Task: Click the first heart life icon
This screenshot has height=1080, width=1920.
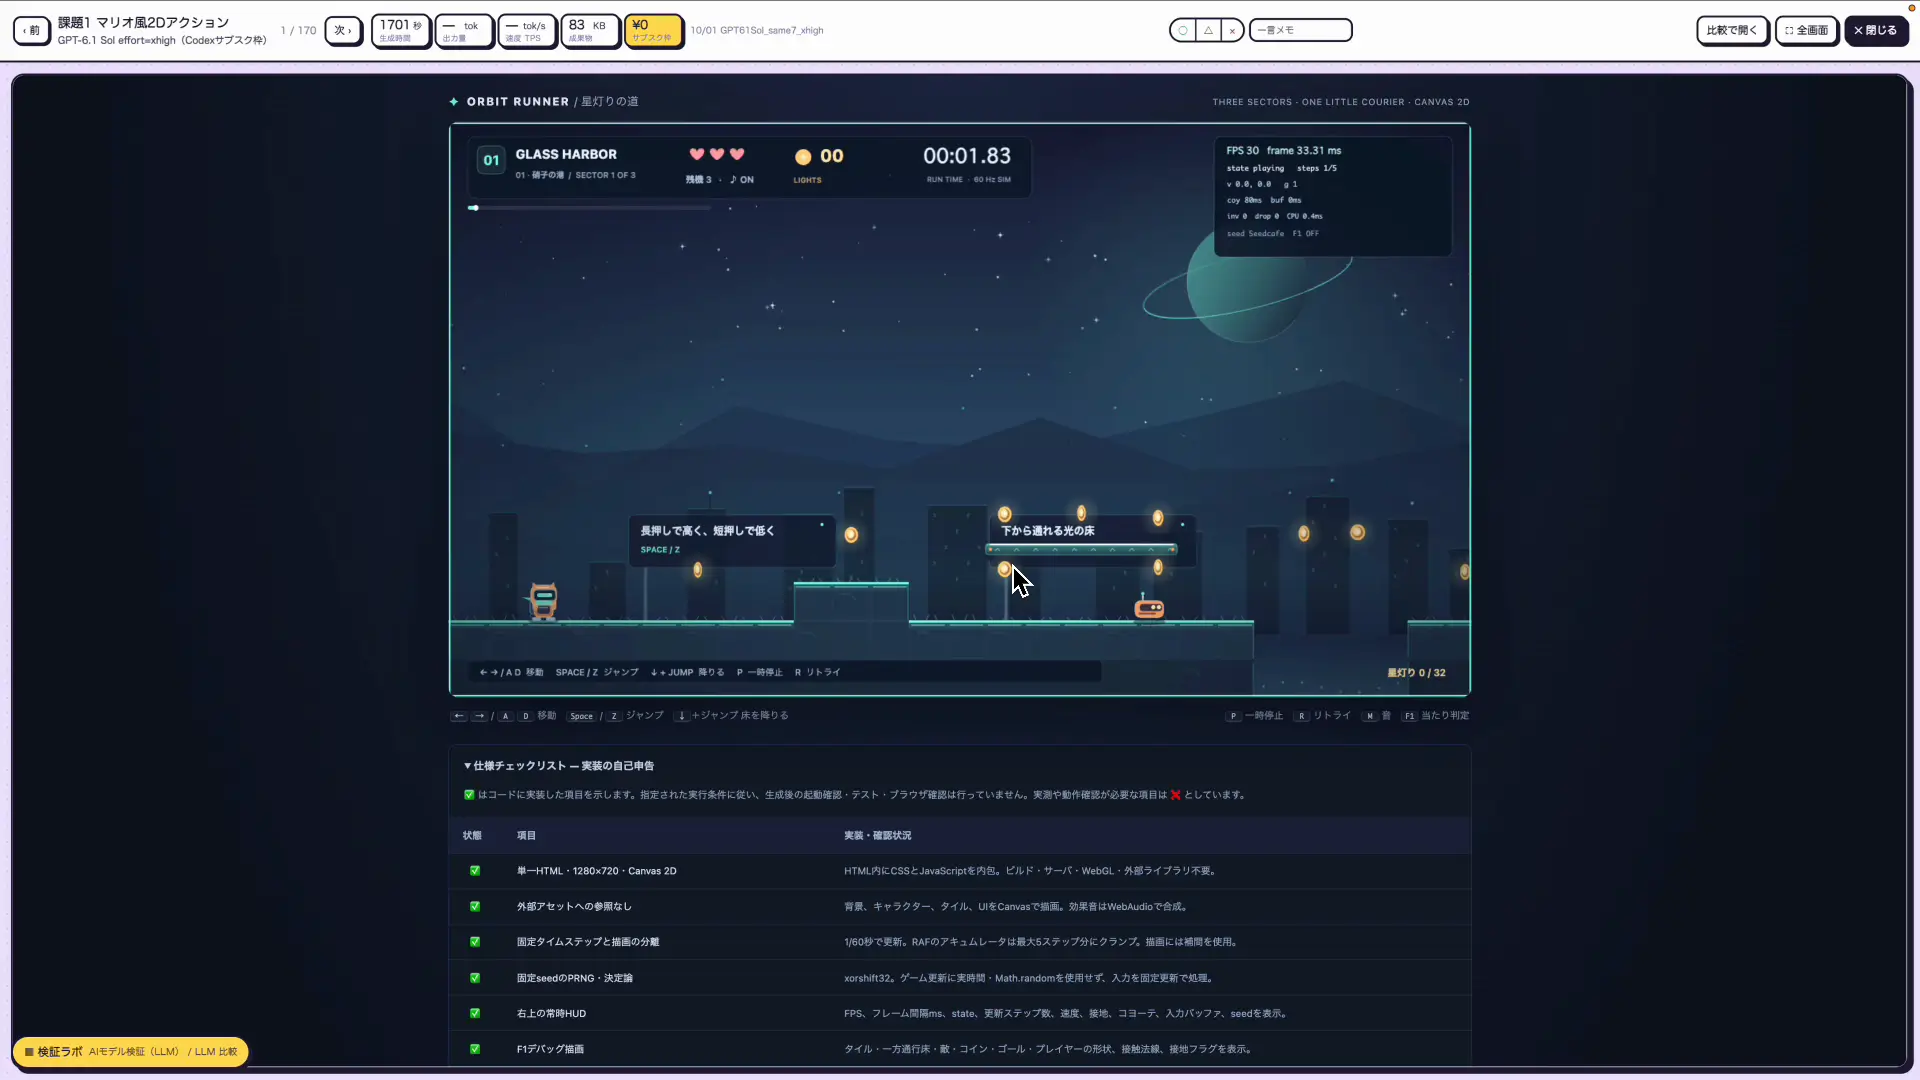Action: tap(697, 154)
